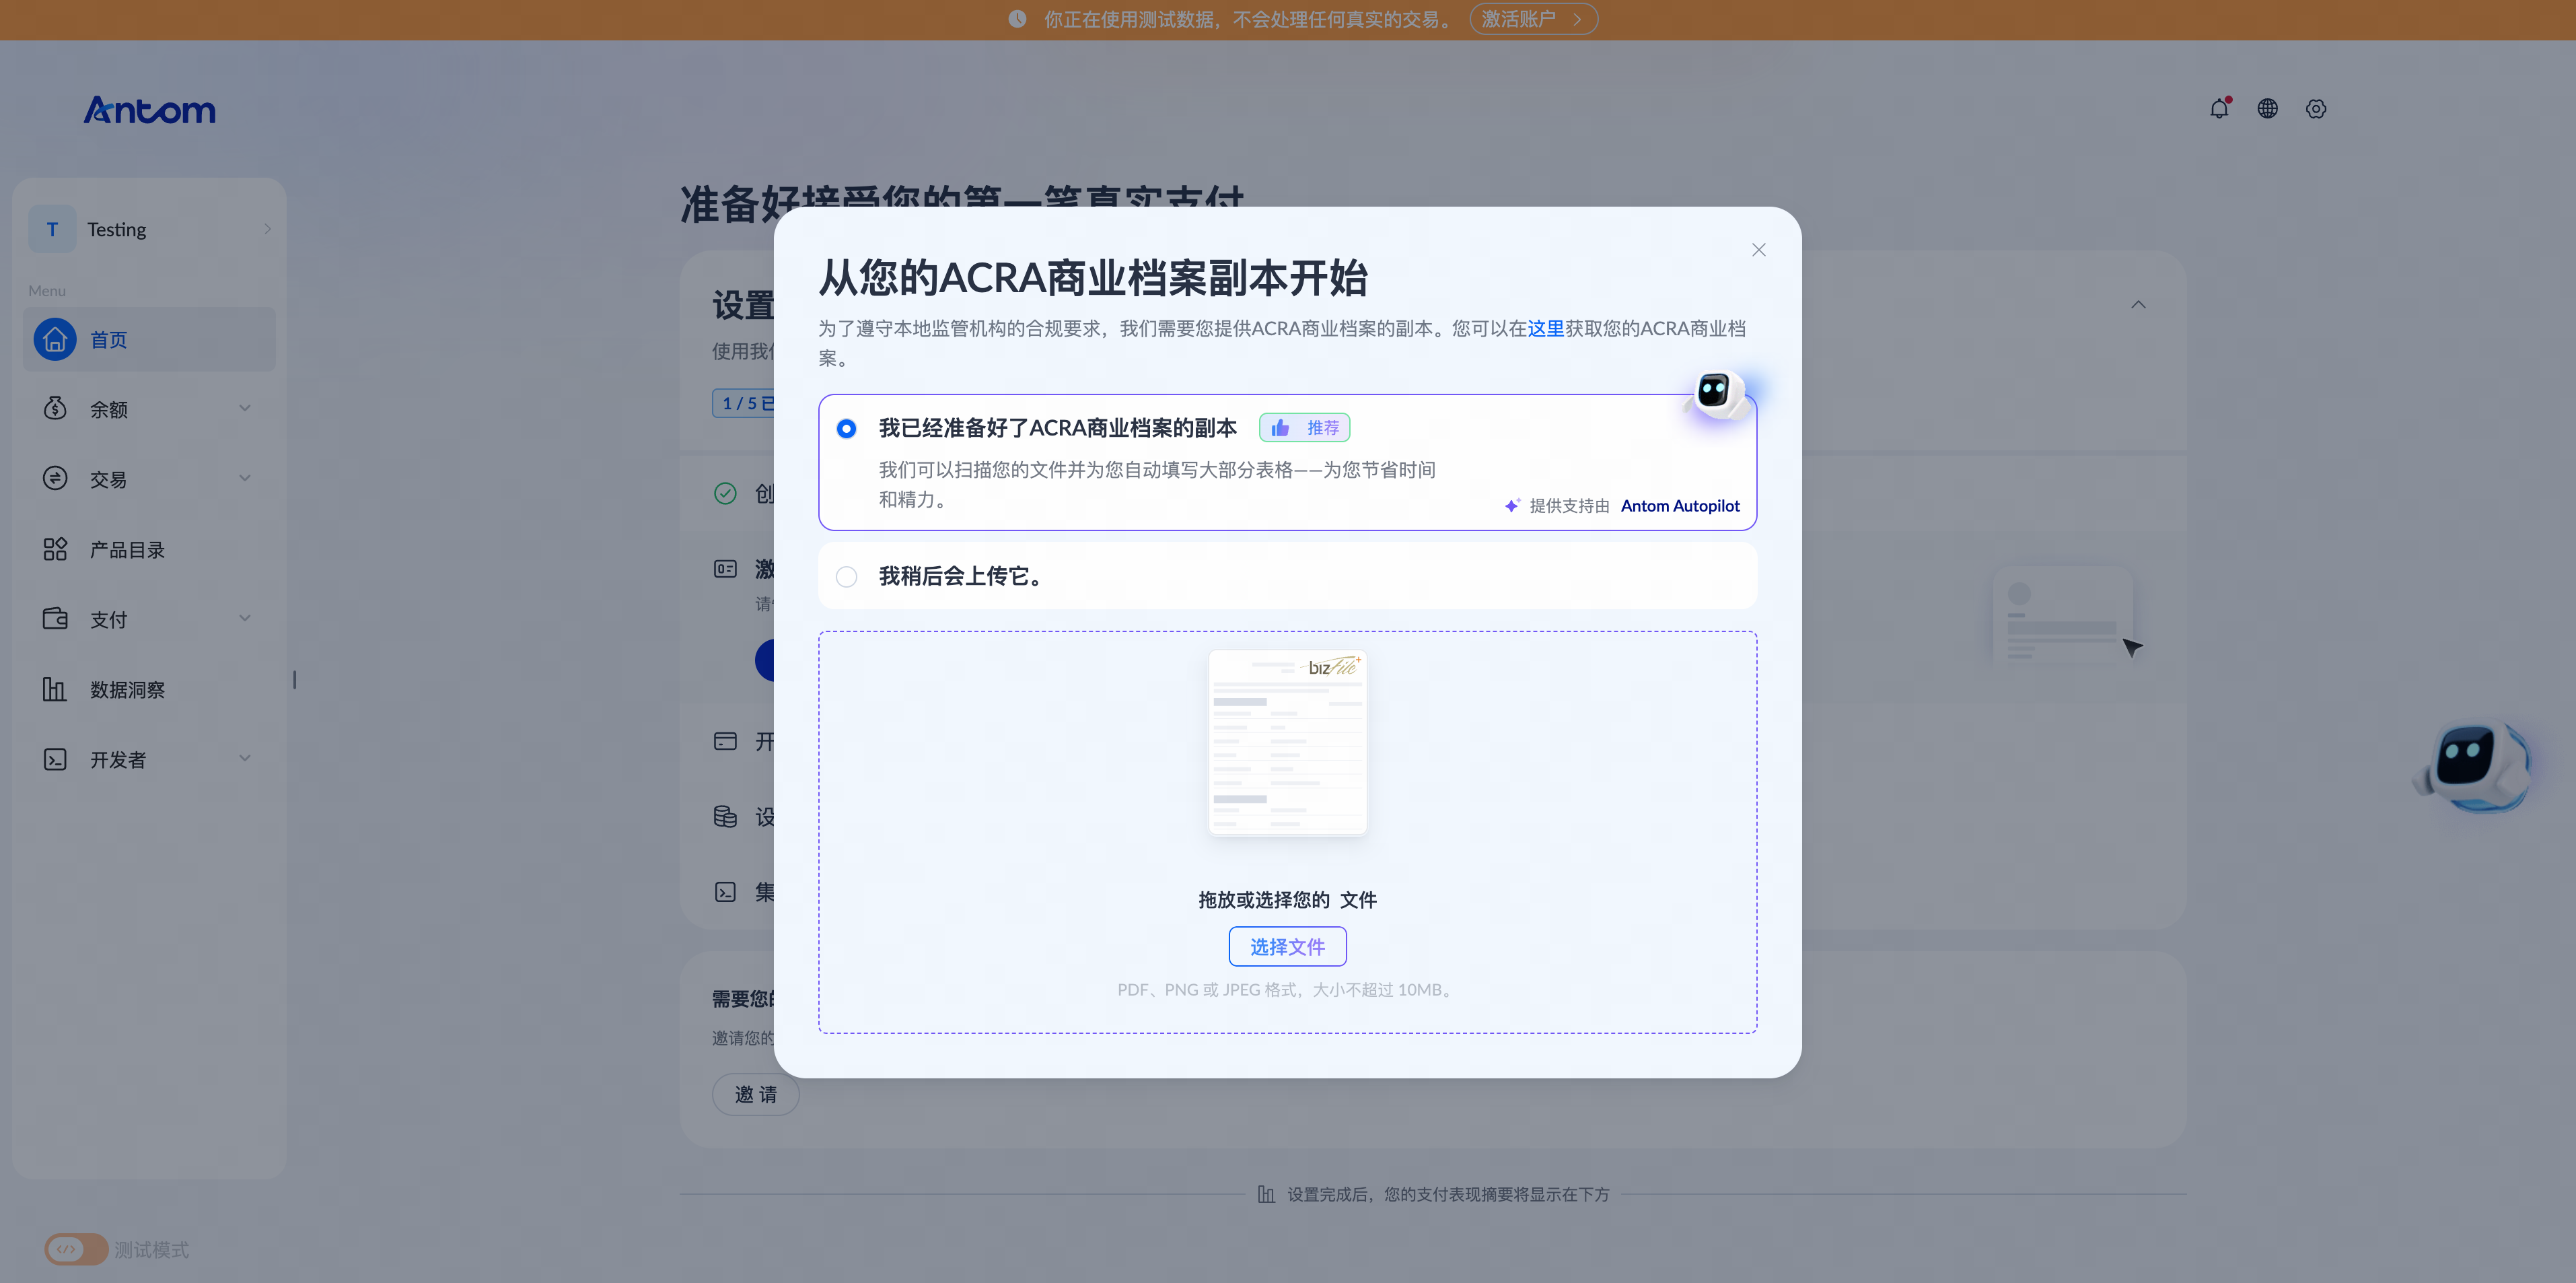Expand the 余额 menu chevron
2576x1283 pixels.
tap(245, 408)
